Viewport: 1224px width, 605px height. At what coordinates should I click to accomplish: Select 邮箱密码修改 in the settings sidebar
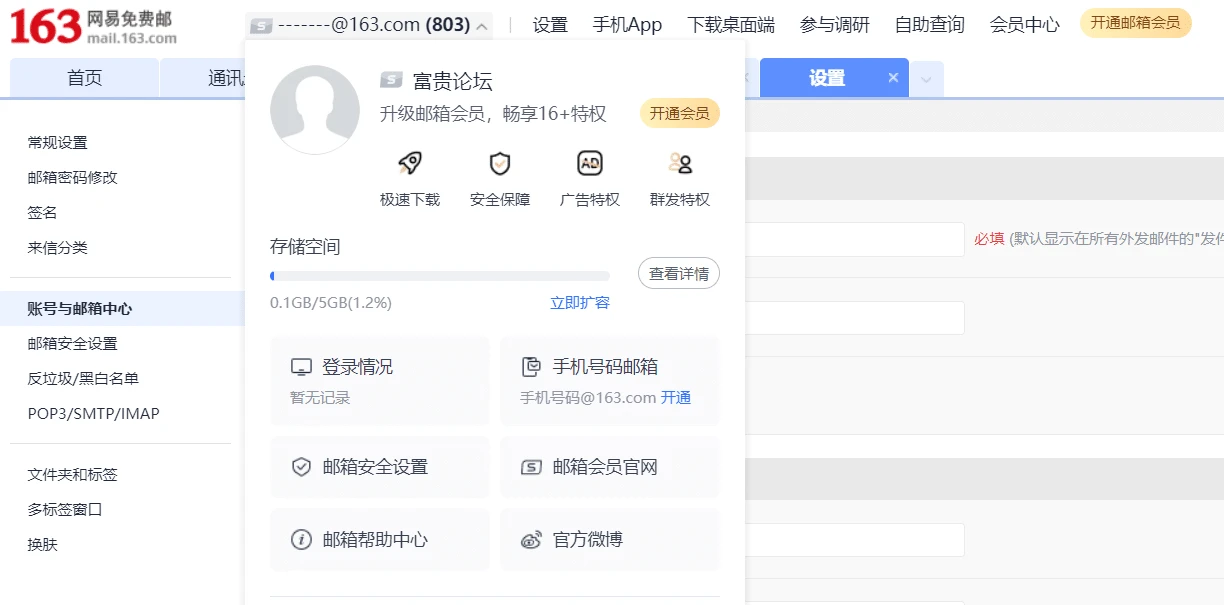73,178
